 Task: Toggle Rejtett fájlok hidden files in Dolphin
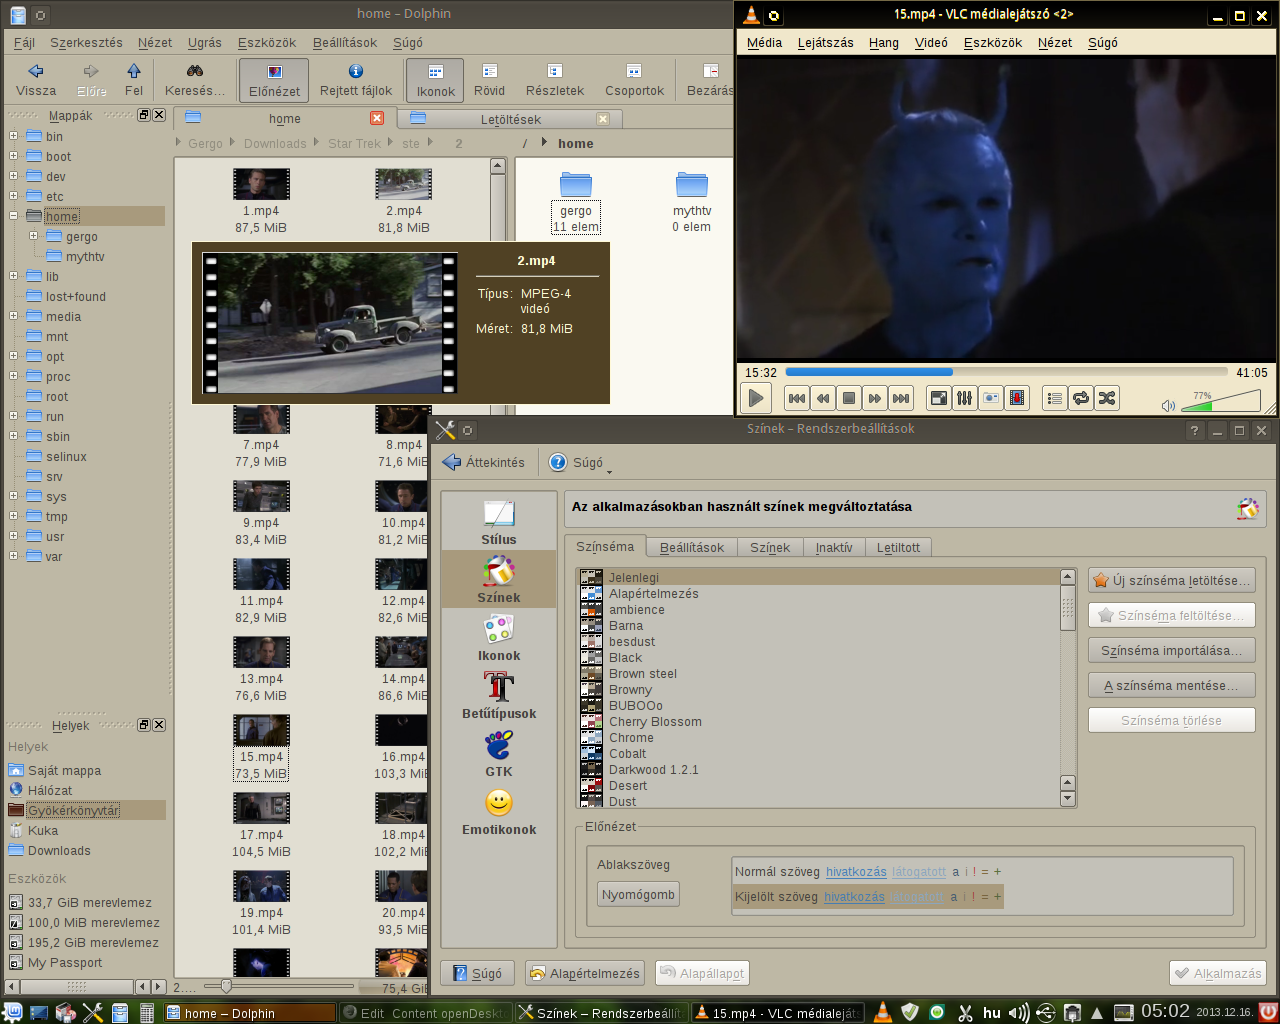(356, 80)
